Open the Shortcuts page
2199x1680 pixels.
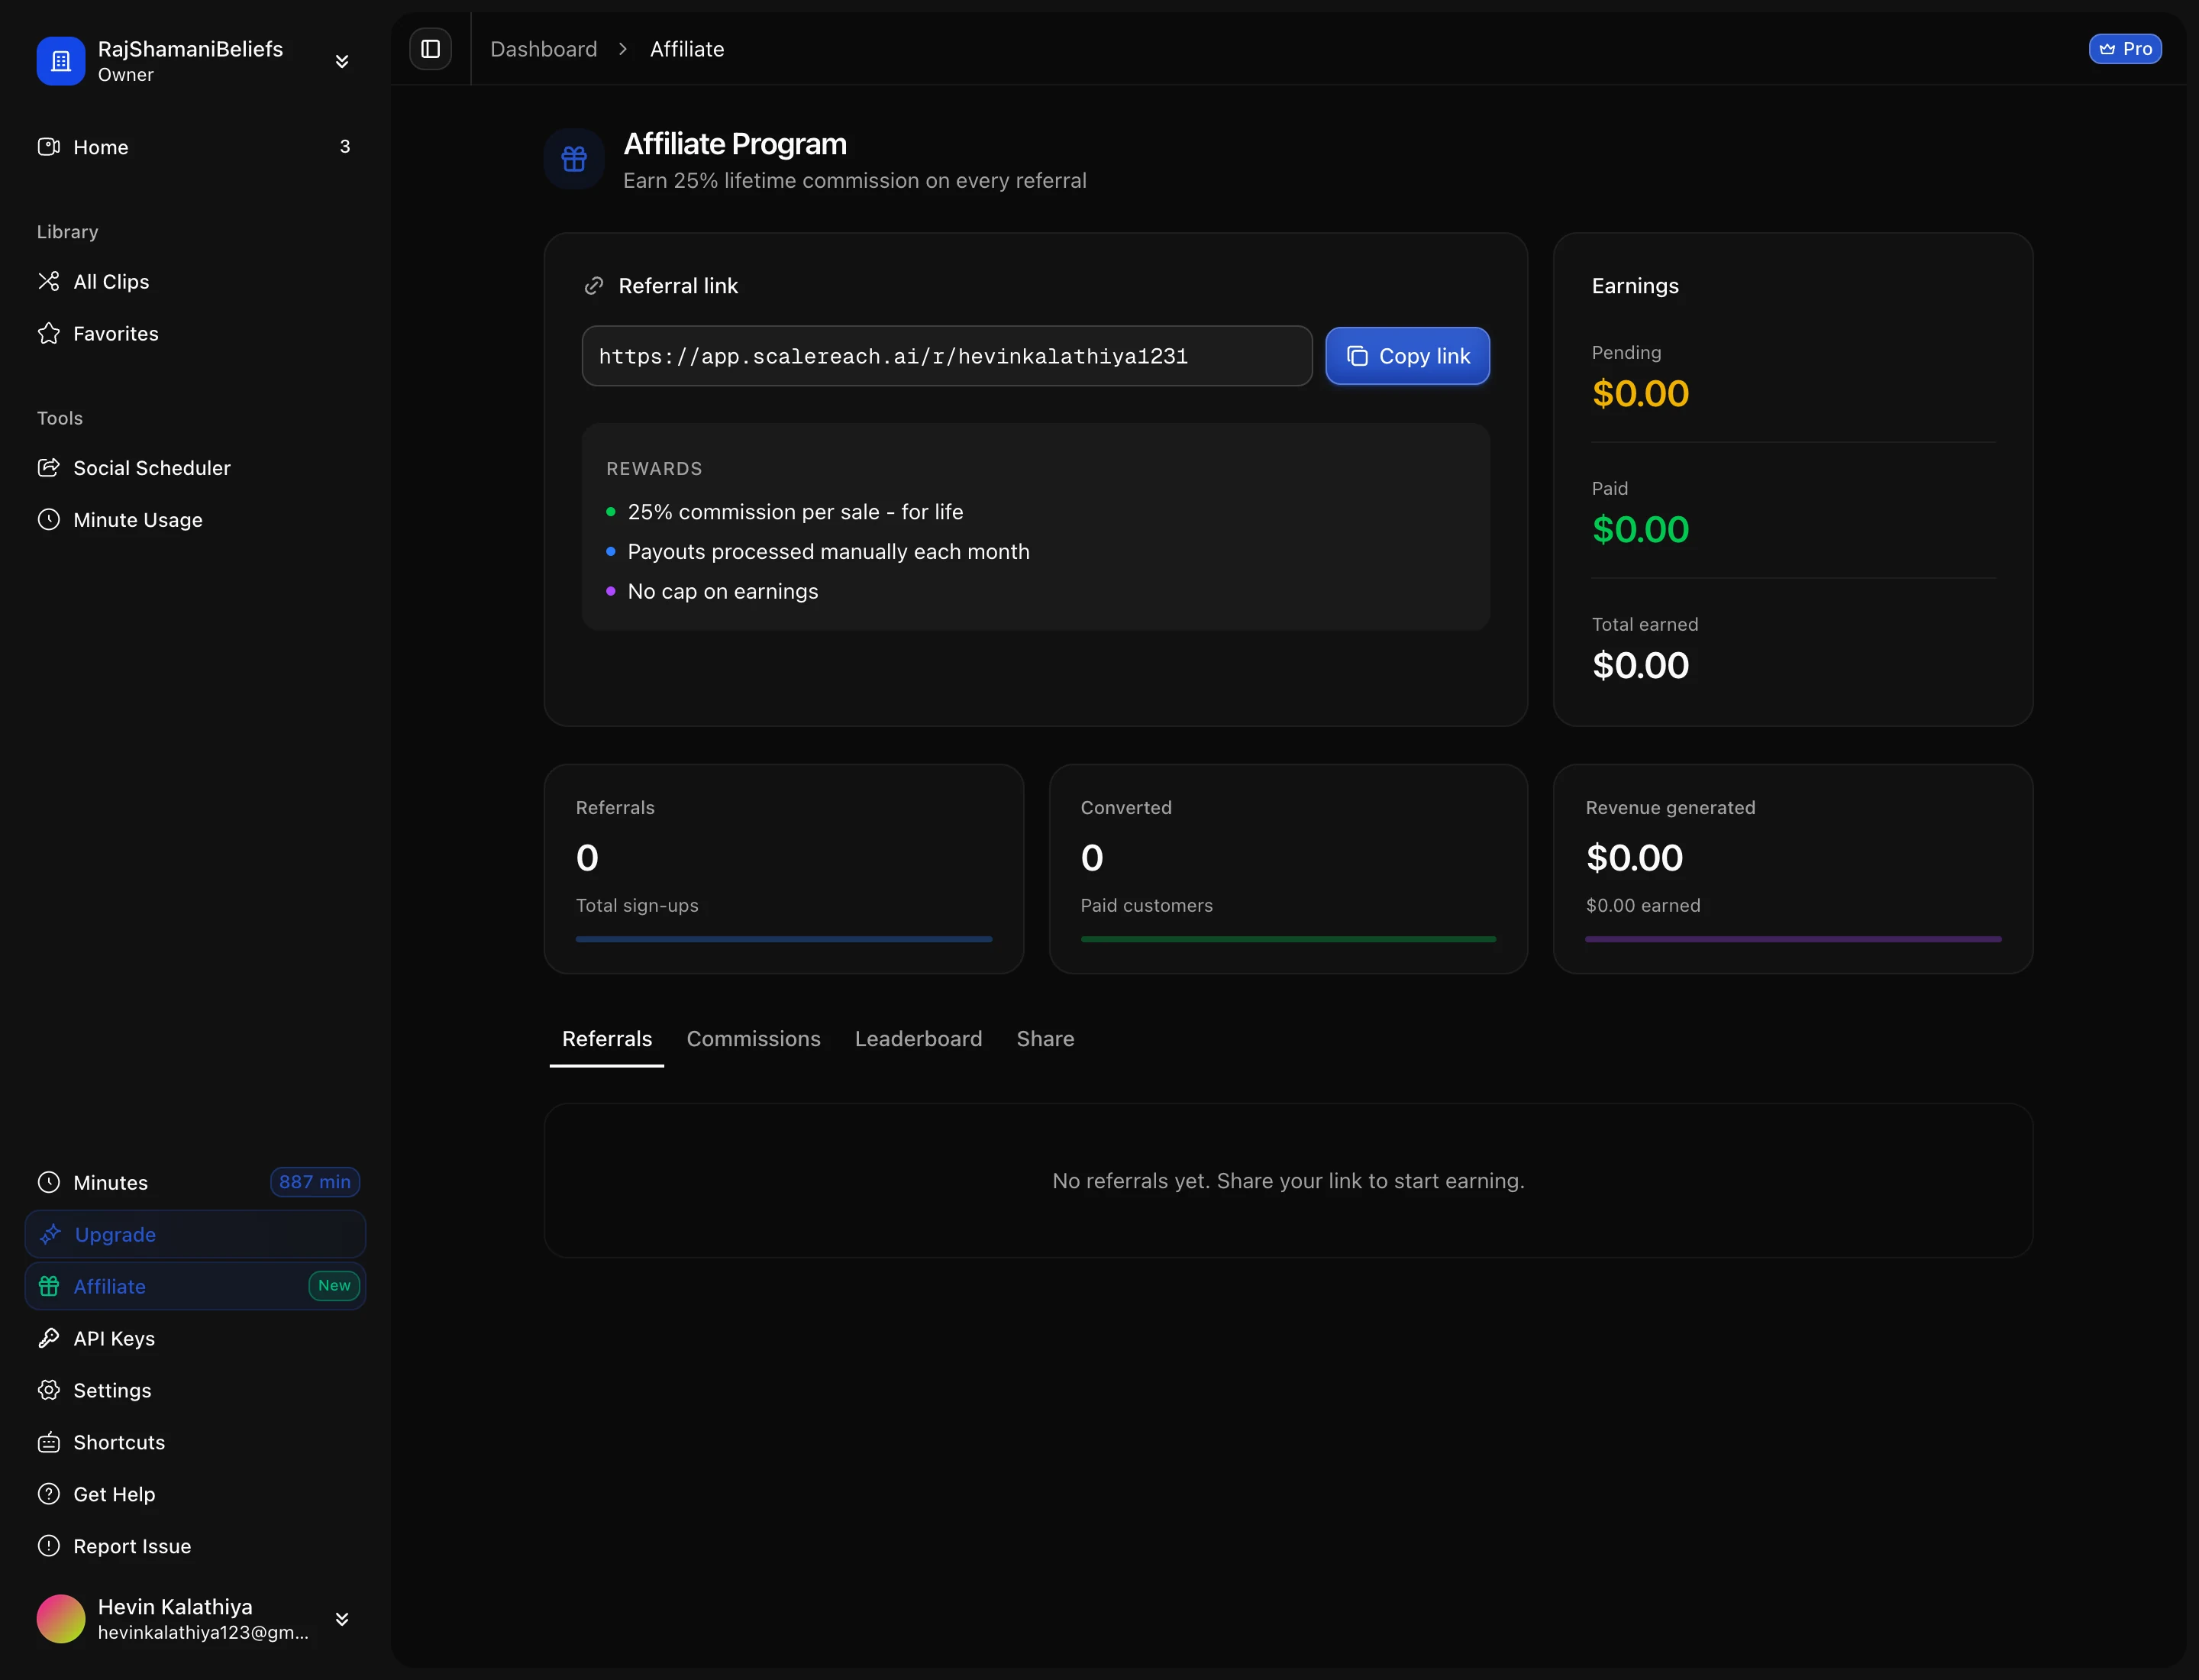tap(195, 1442)
